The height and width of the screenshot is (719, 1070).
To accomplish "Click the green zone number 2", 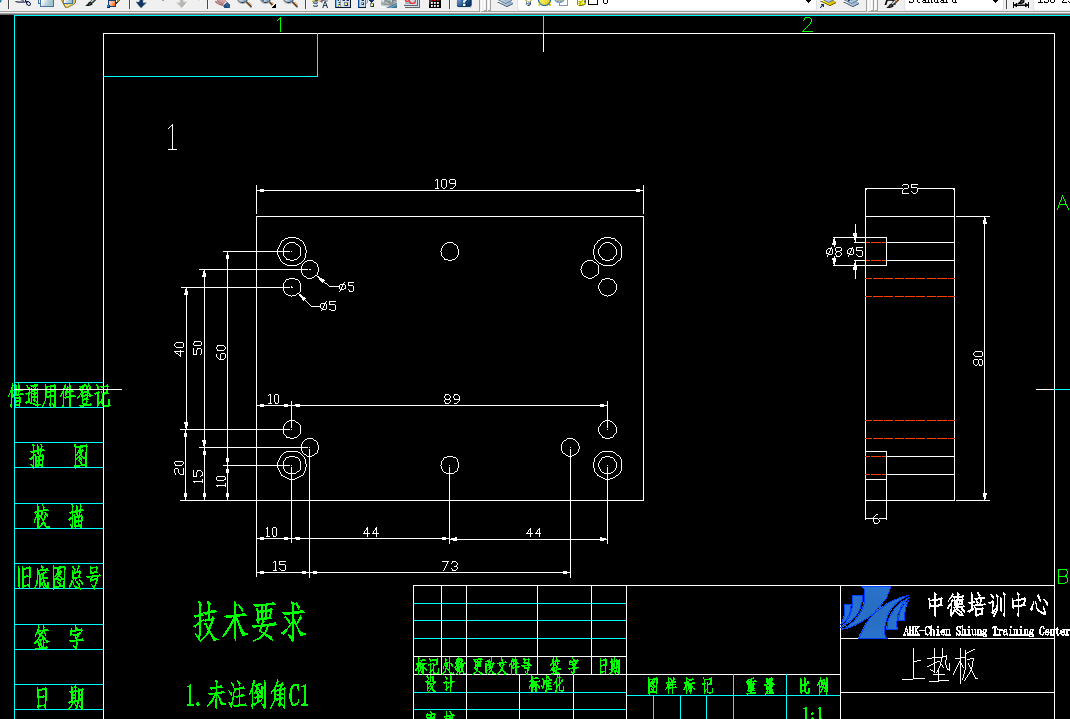I will [x=807, y=25].
